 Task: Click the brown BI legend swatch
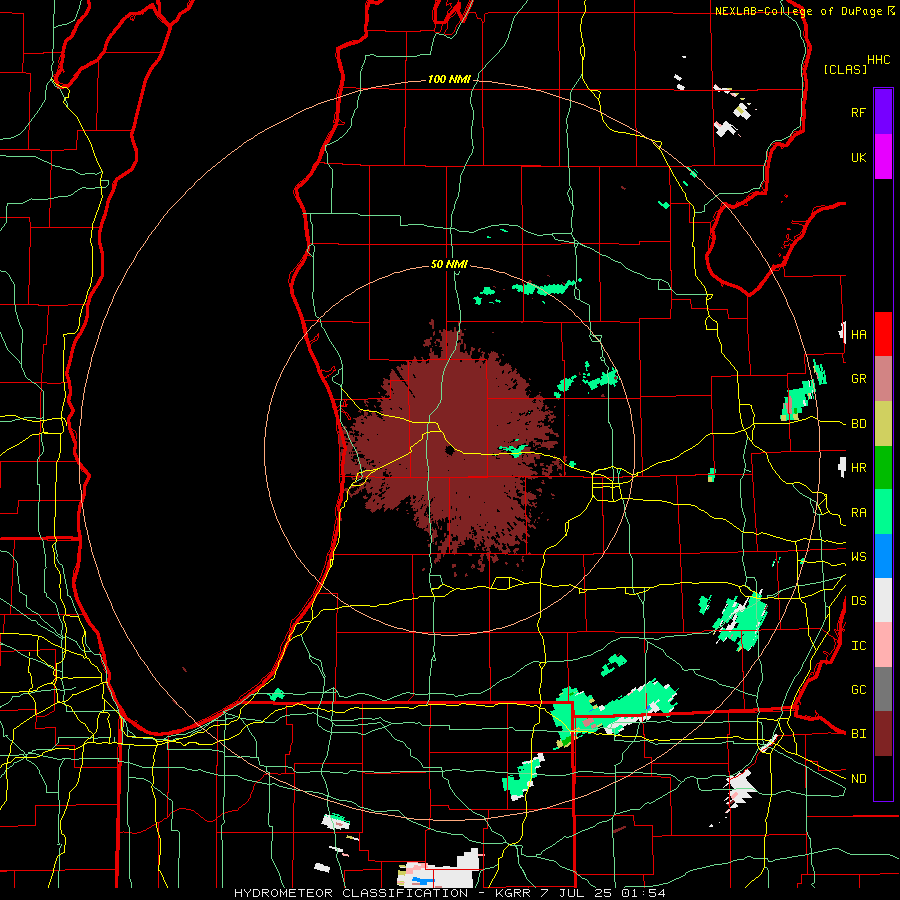(x=883, y=734)
